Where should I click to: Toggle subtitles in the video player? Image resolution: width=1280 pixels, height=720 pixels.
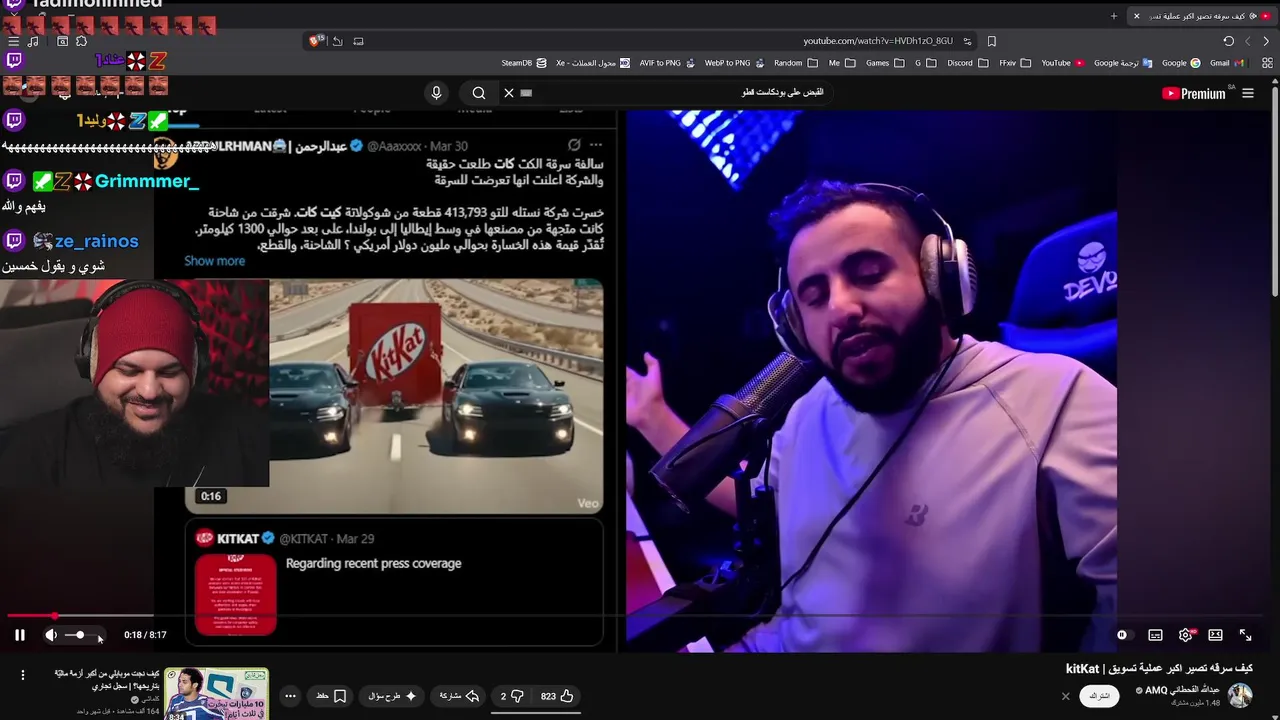tap(1155, 635)
